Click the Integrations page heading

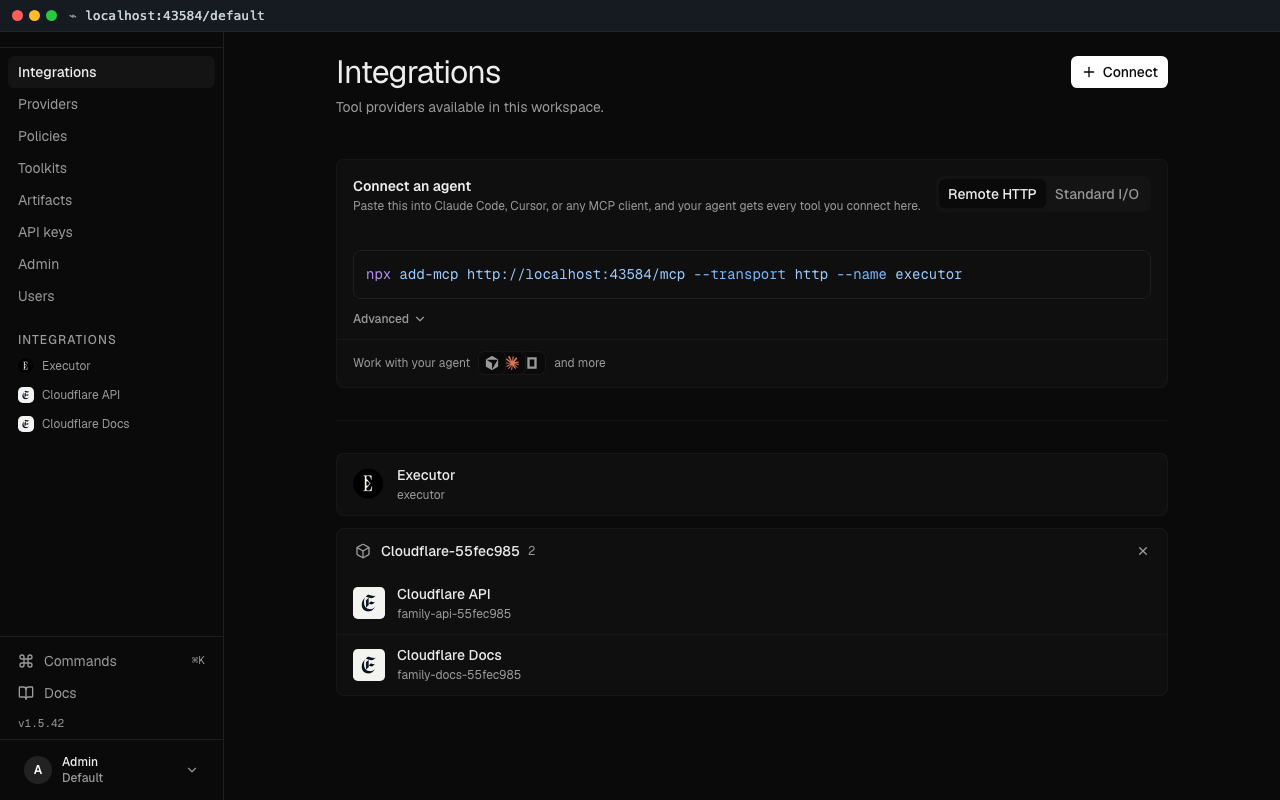tap(418, 72)
